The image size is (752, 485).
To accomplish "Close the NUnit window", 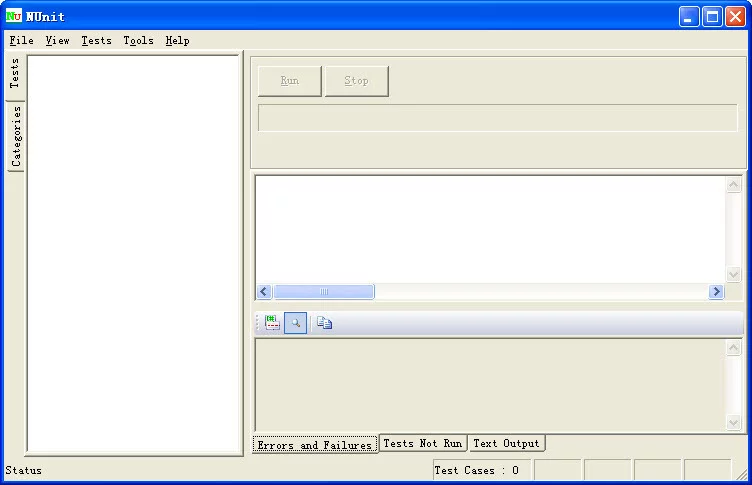I will 735,17.
